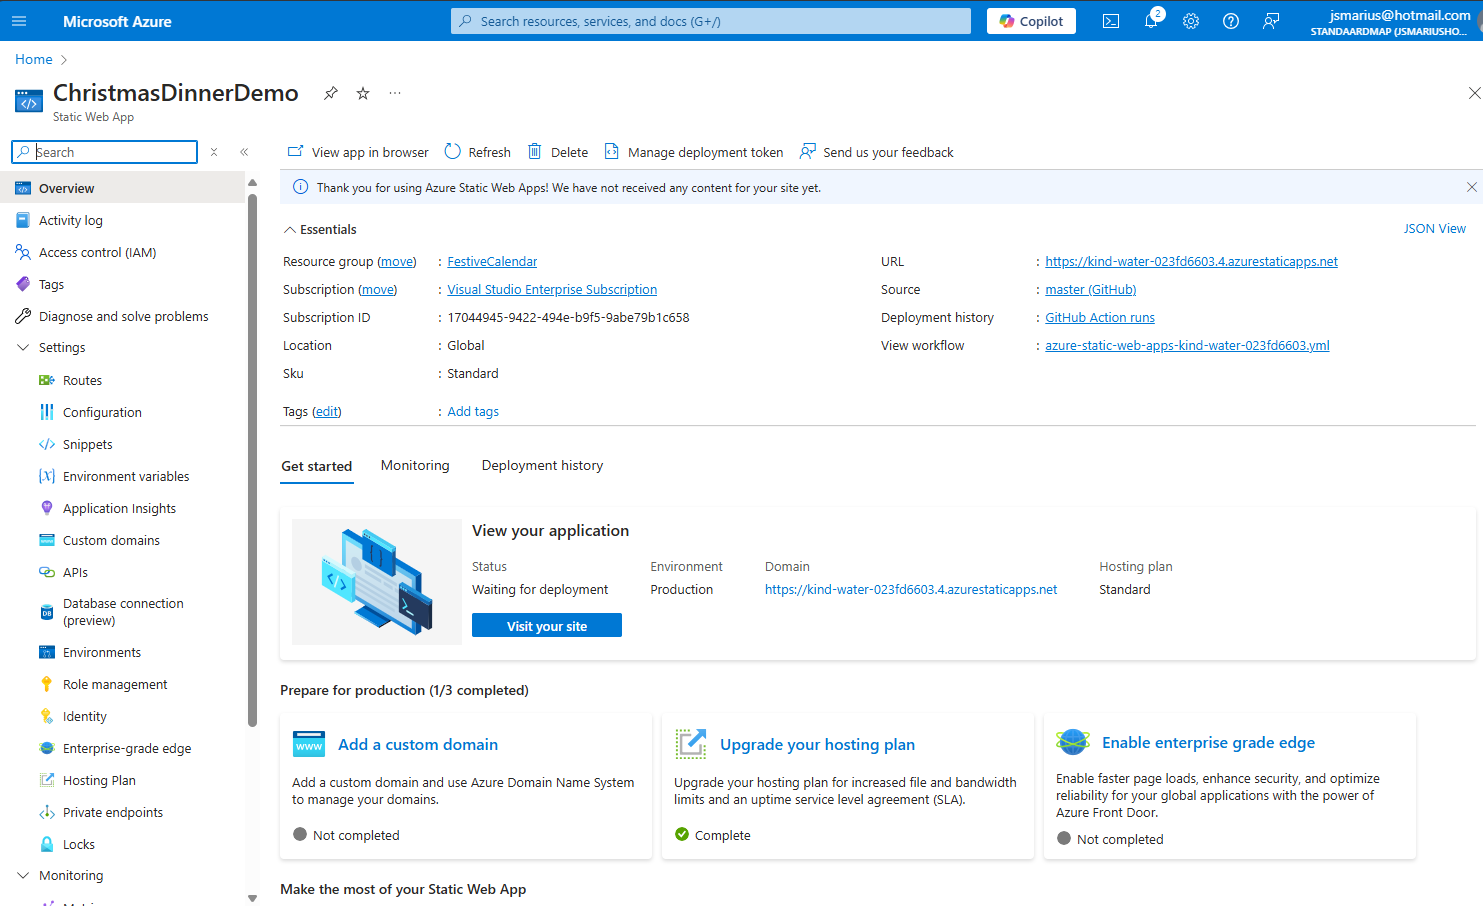Click the Routes icon in the sidebar
The height and width of the screenshot is (906, 1483).
pos(47,380)
